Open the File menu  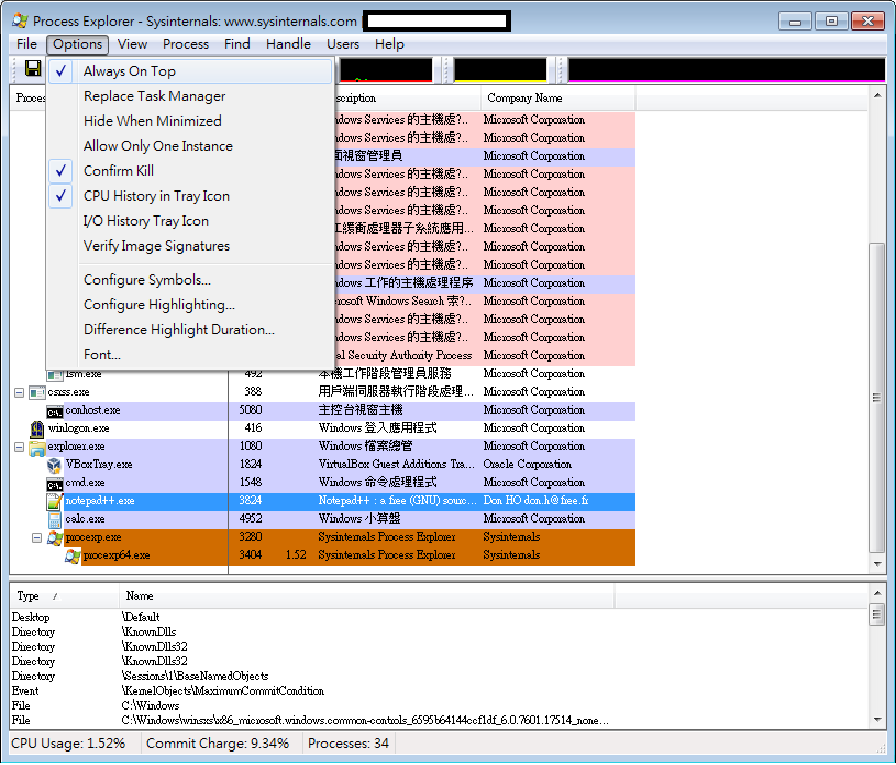click(x=27, y=45)
